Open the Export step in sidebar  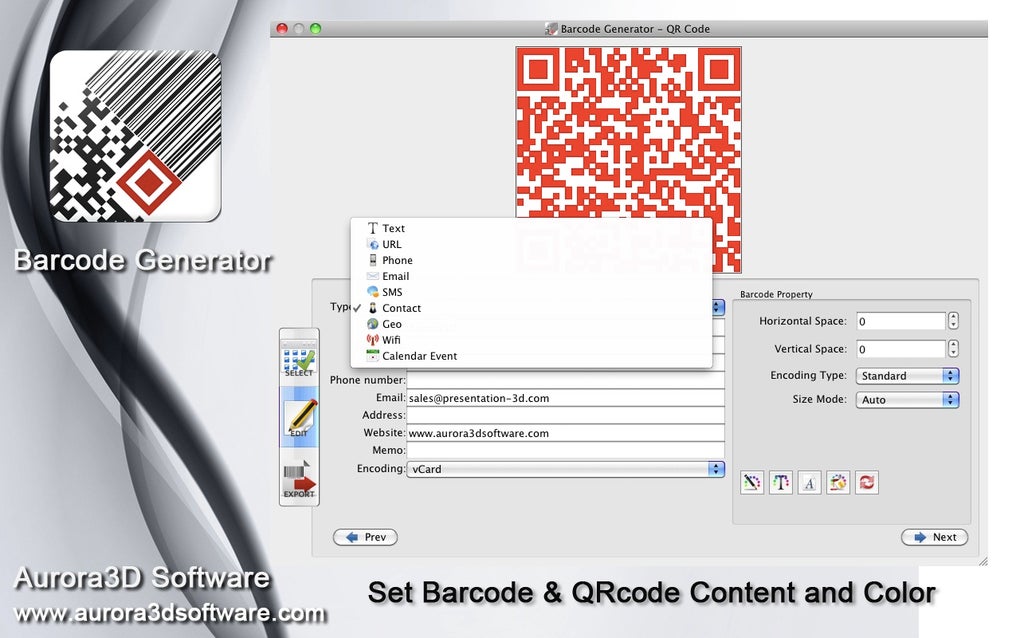click(299, 480)
